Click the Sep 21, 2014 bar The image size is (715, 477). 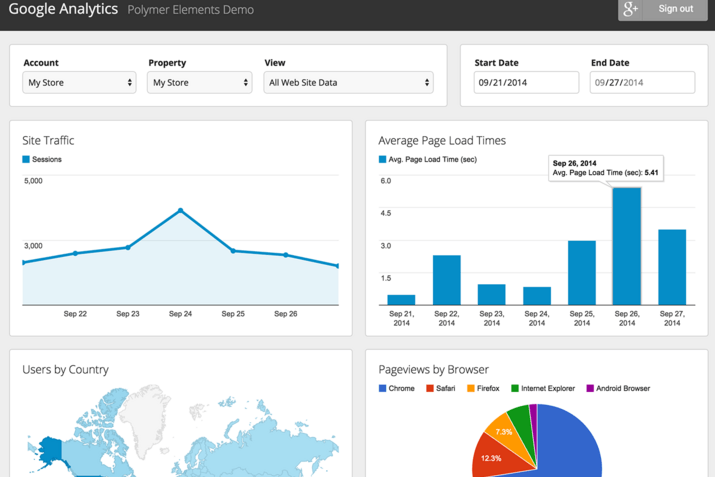point(401,300)
